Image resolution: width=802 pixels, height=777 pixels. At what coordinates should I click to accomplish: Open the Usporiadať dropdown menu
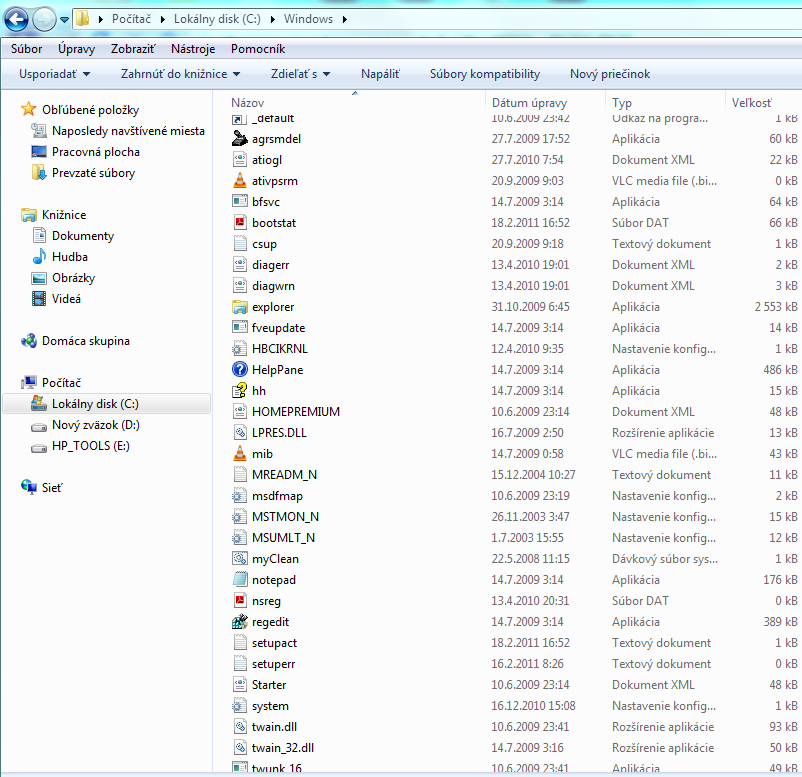[54, 74]
